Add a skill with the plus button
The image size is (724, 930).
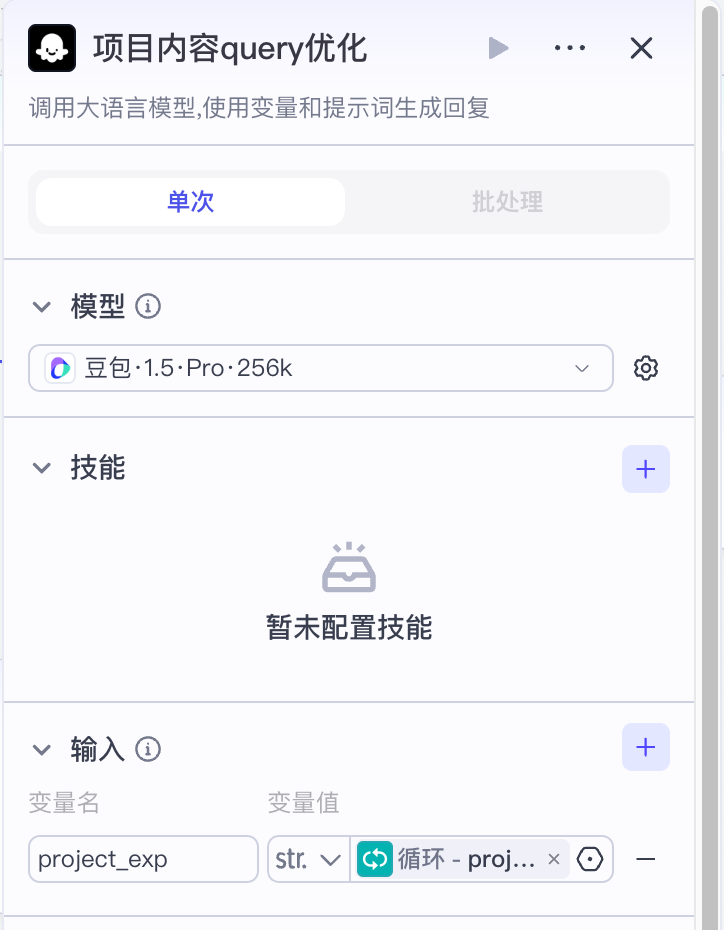click(x=646, y=469)
